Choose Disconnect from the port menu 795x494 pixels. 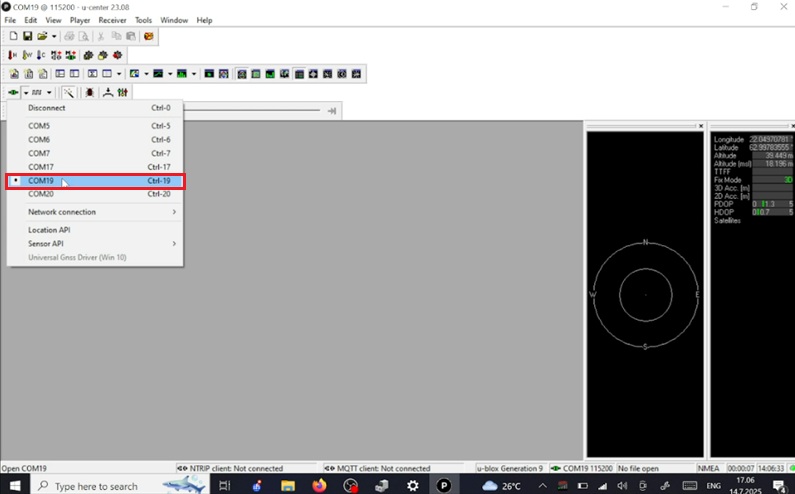(x=95, y=107)
